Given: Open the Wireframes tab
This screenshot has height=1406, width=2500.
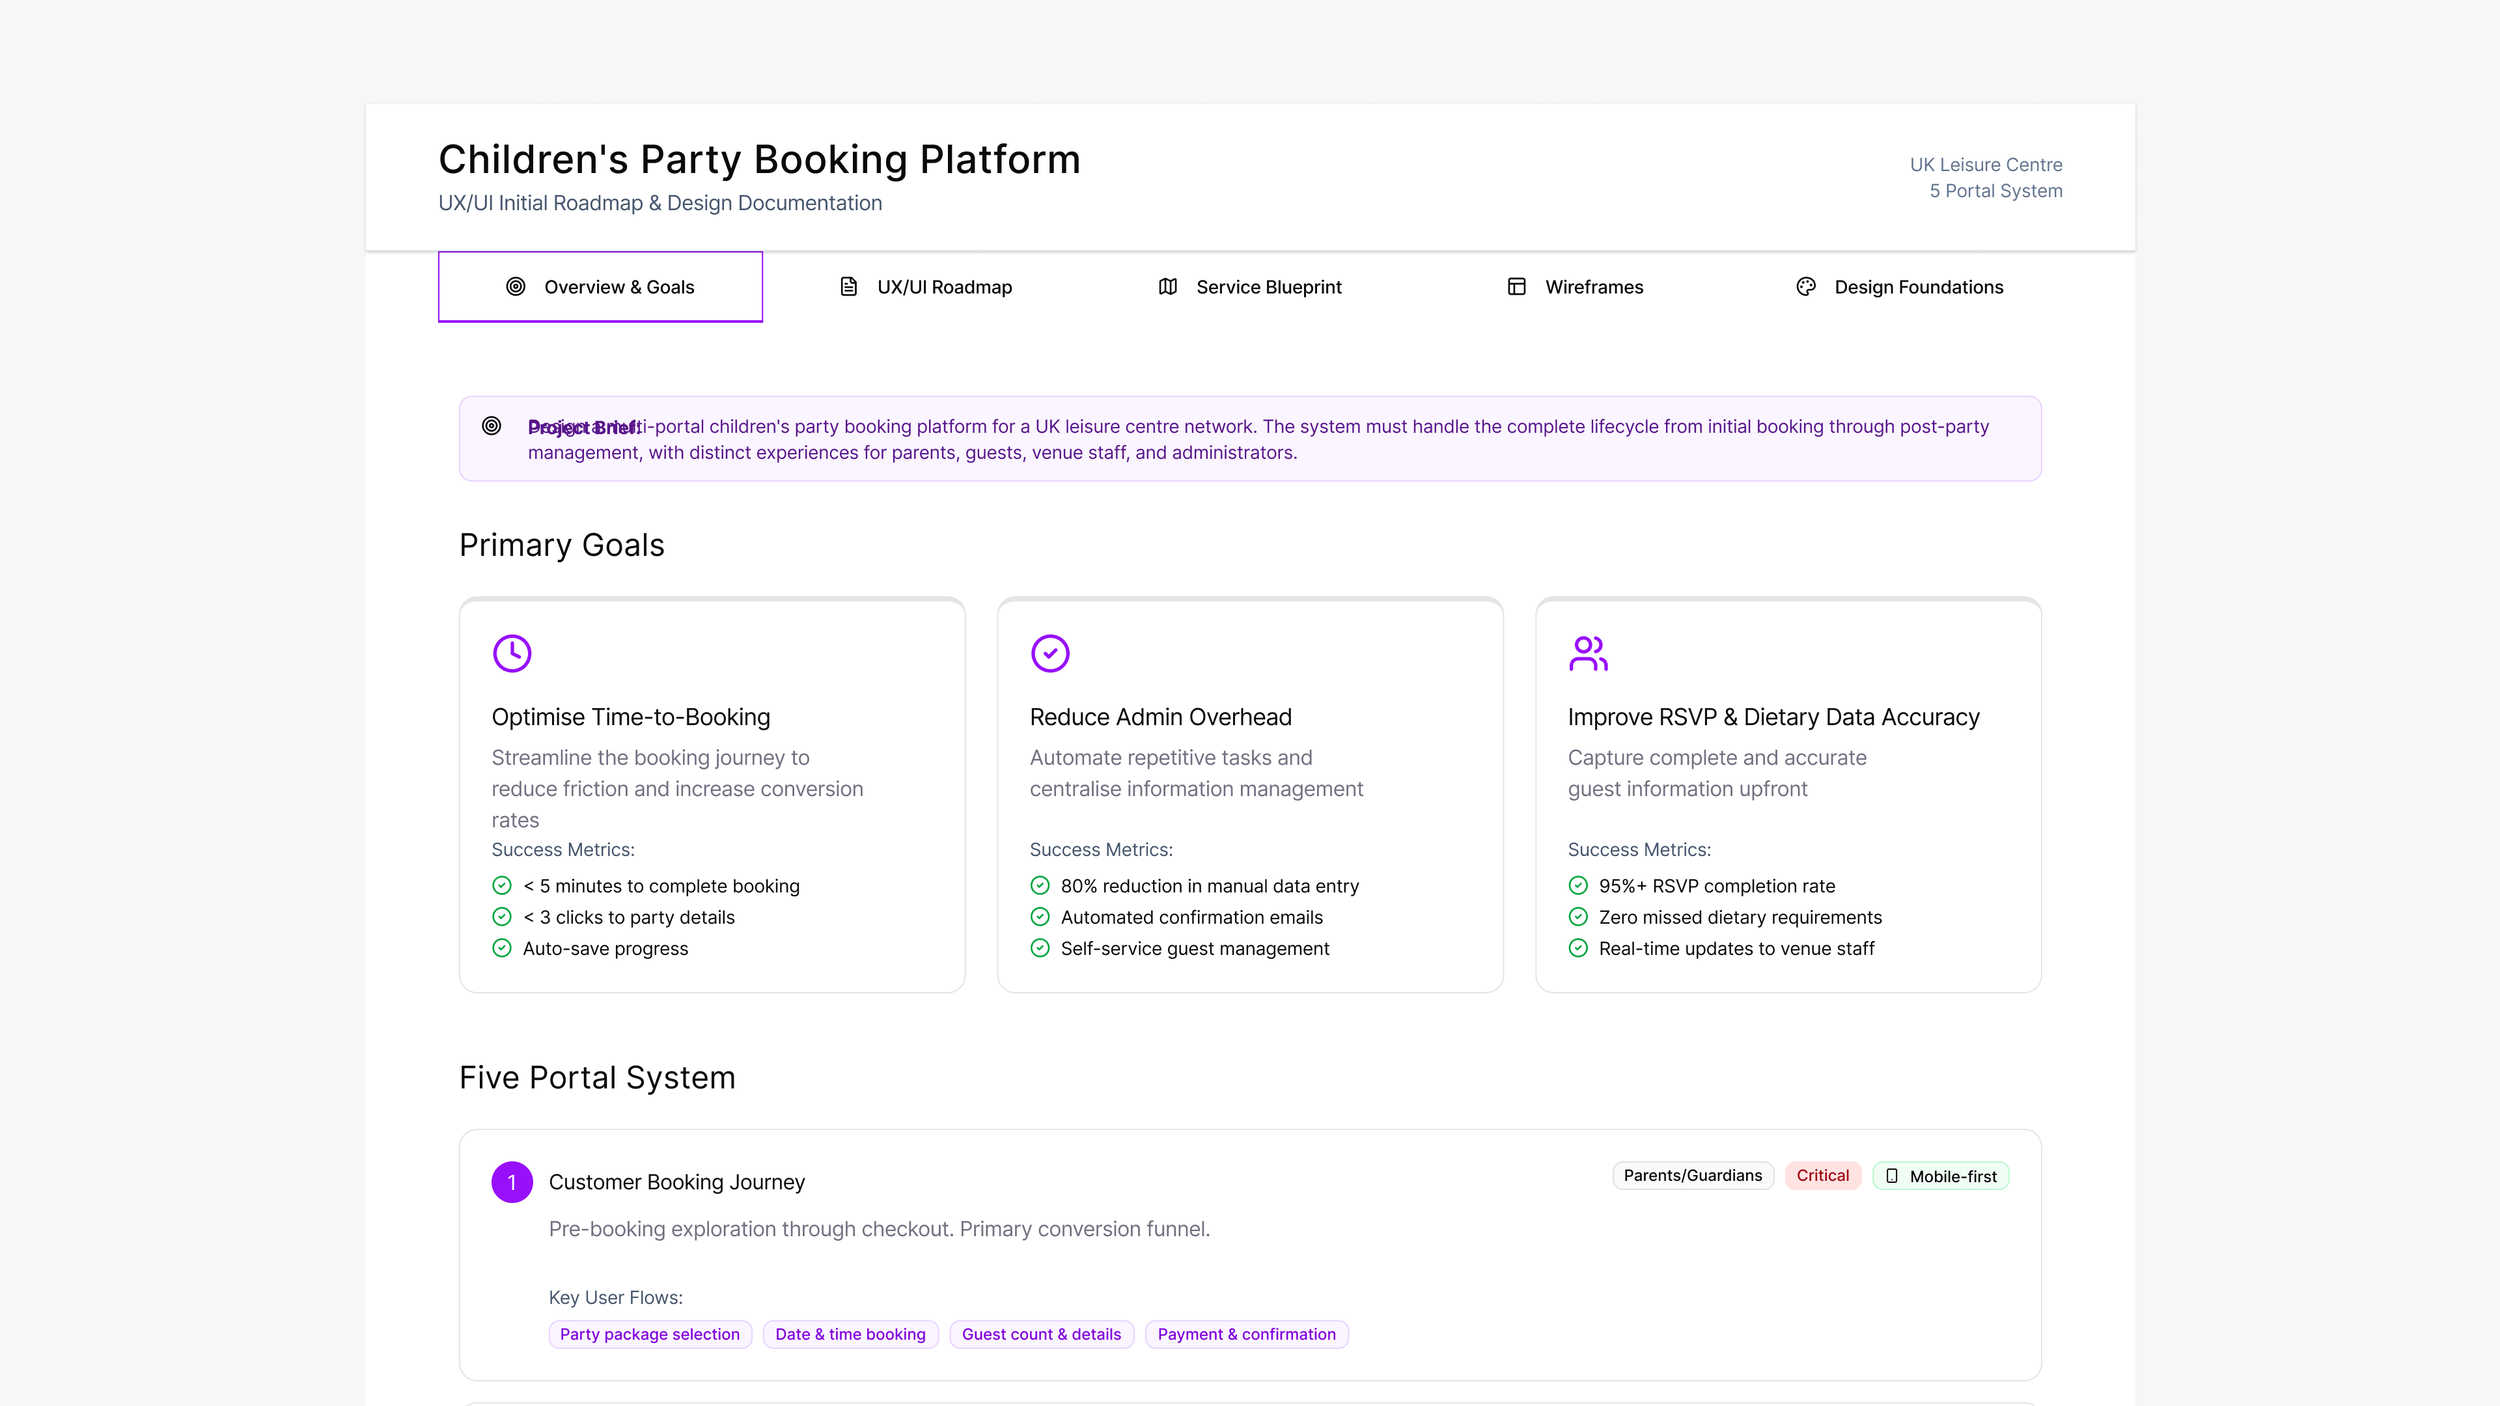Looking at the screenshot, I should tap(1574, 287).
